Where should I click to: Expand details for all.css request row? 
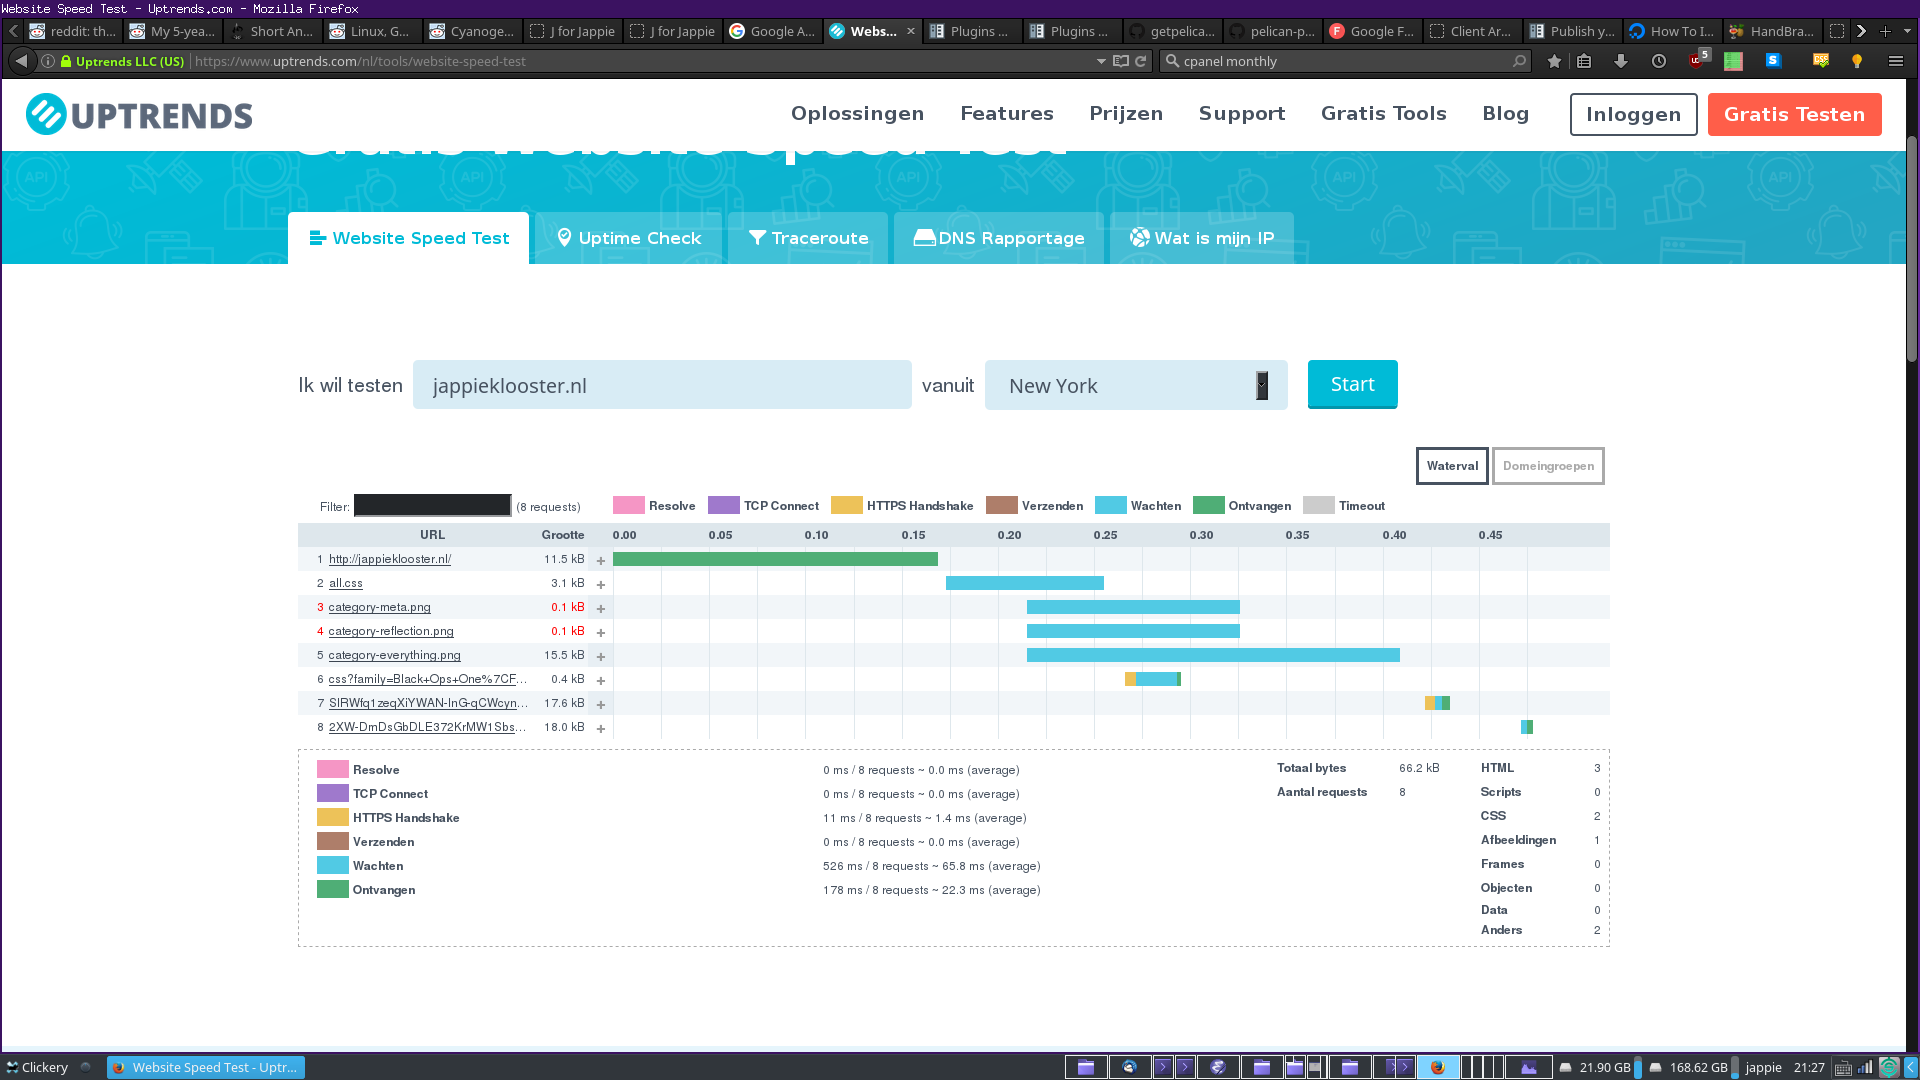coord(601,585)
